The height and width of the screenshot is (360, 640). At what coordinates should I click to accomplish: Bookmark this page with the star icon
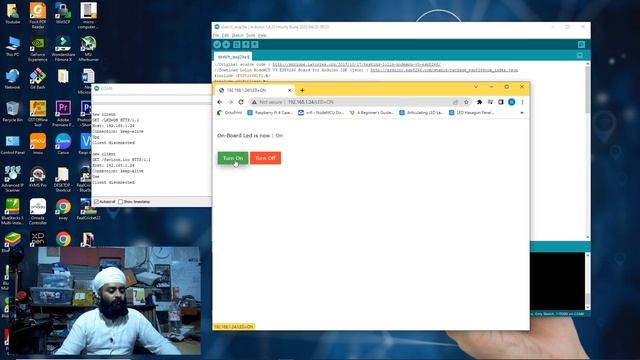[x=466, y=102]
